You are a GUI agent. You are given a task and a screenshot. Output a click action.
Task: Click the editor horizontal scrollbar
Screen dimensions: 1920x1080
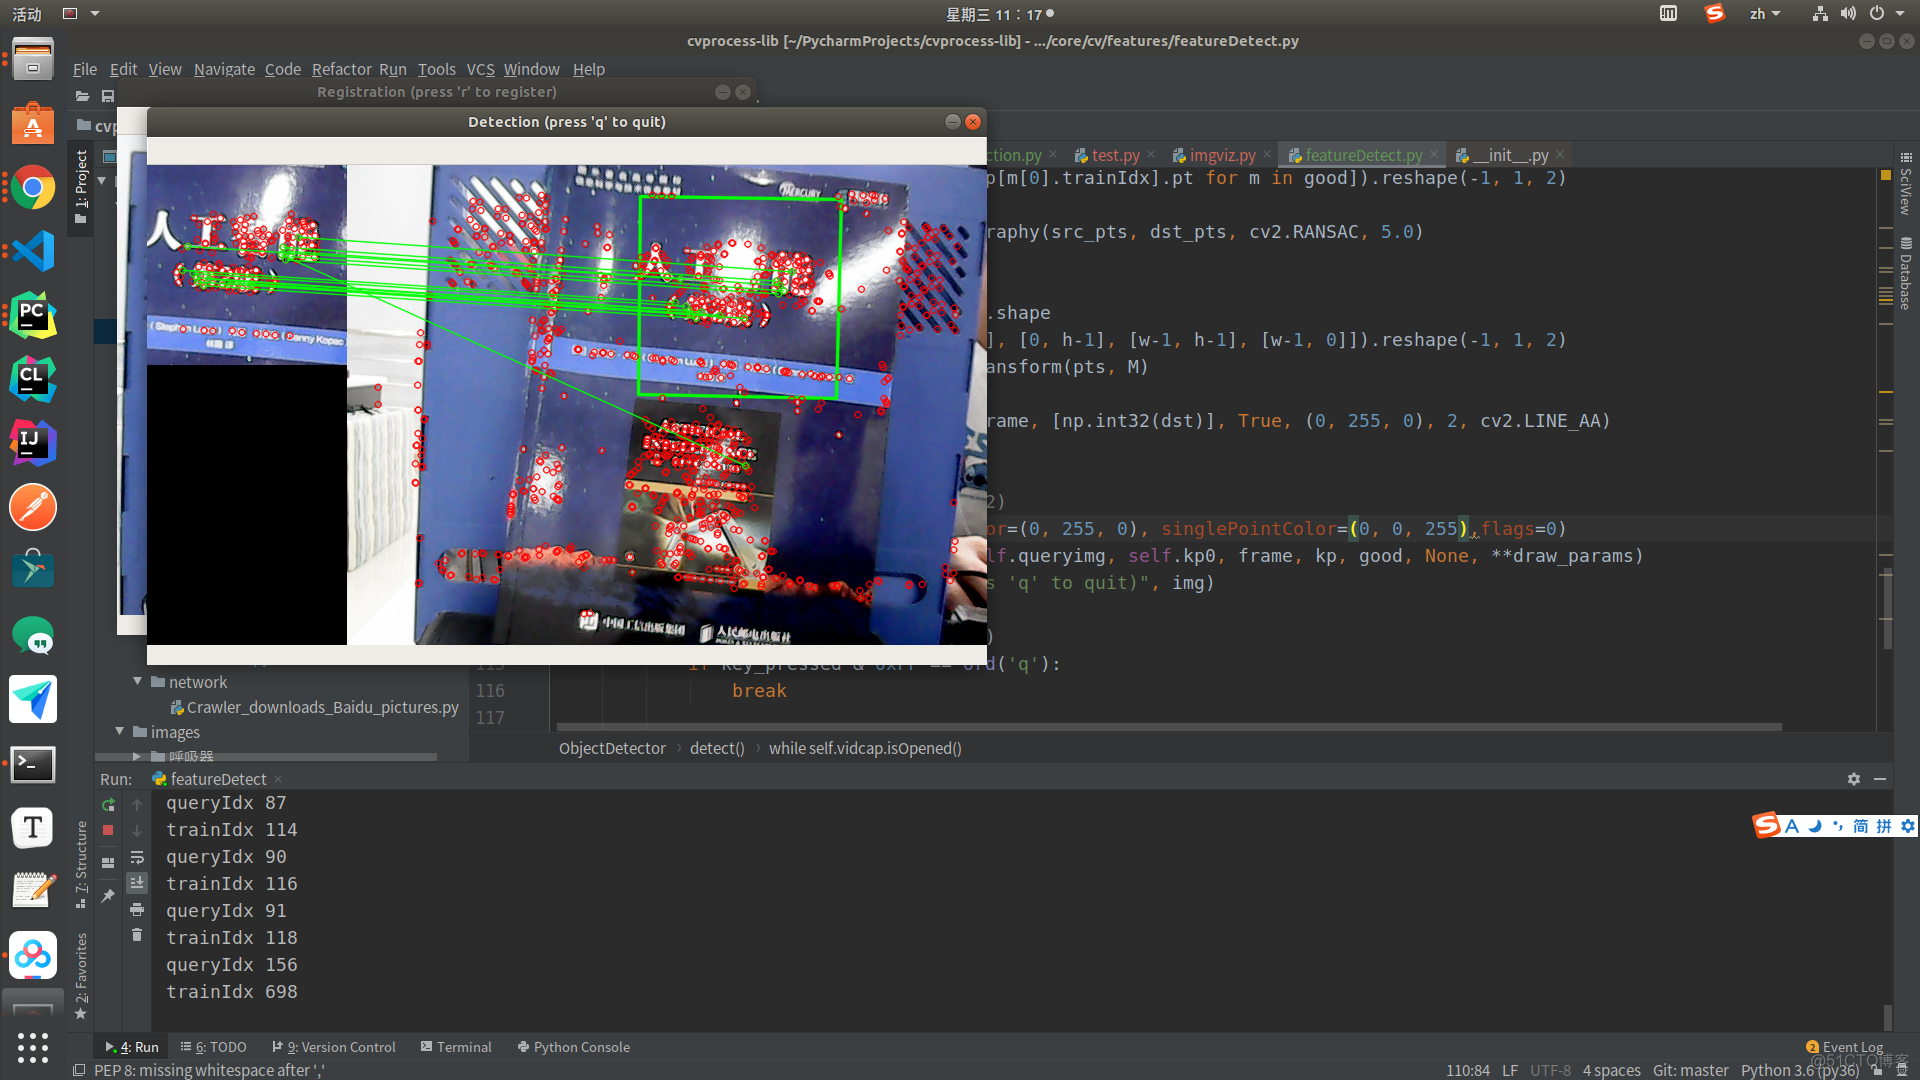click(1169, 727)
